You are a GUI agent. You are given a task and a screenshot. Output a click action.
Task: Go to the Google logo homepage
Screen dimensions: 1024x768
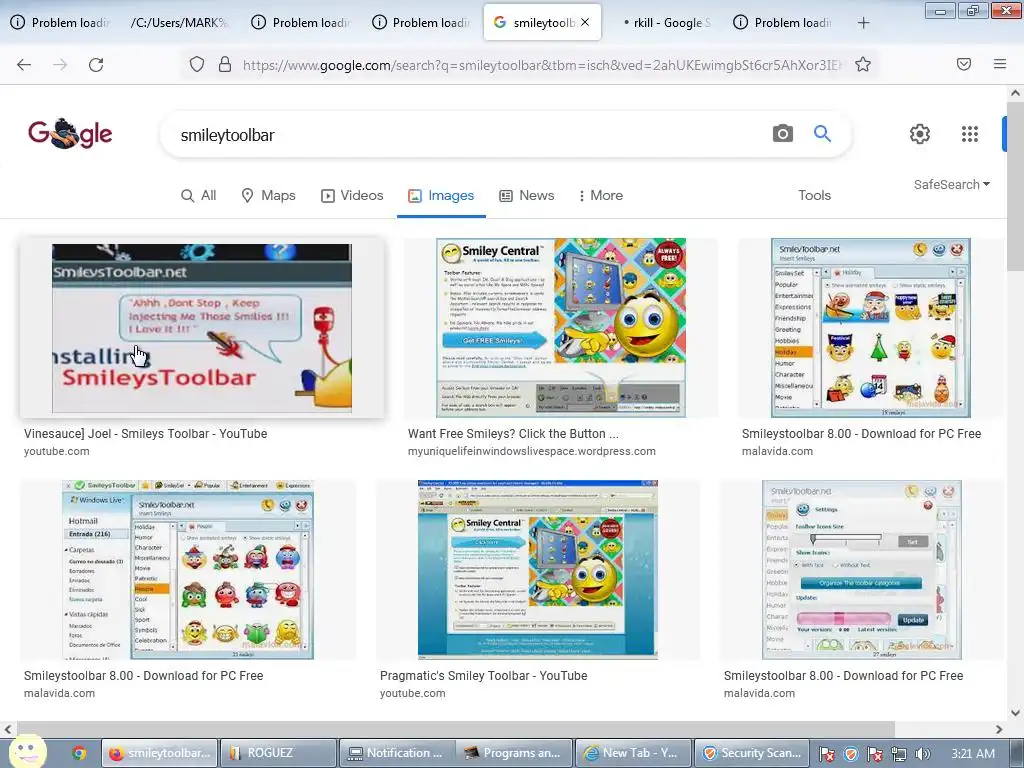70,134
